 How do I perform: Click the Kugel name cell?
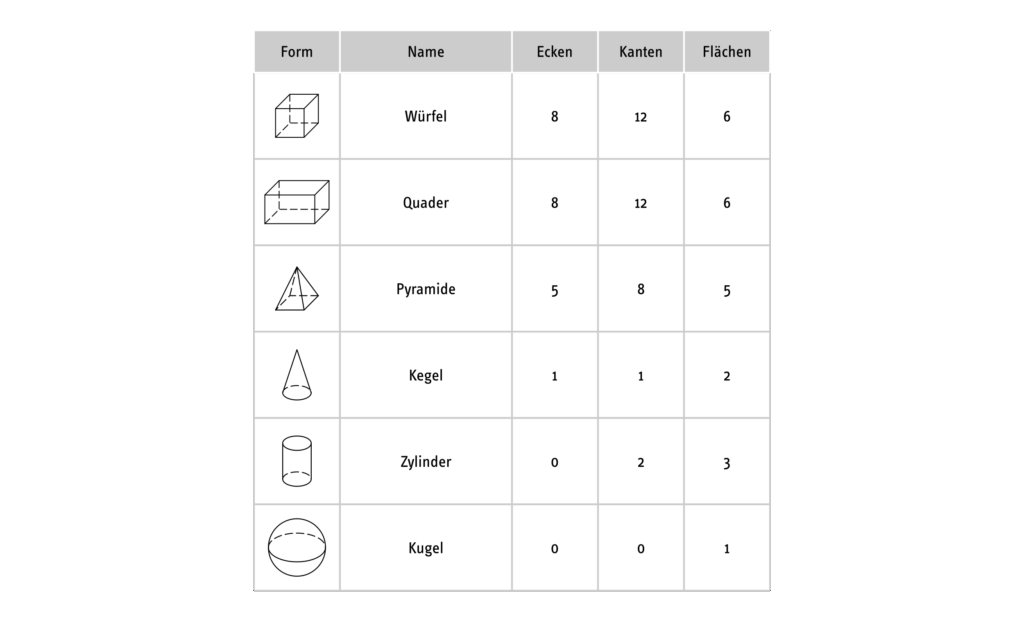426,548
